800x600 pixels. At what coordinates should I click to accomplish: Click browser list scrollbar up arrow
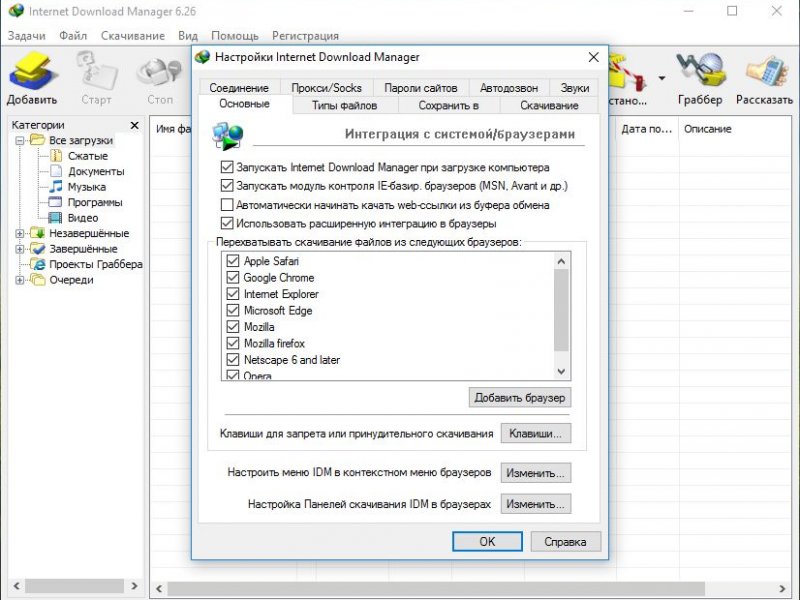click(x=561, y=261)
